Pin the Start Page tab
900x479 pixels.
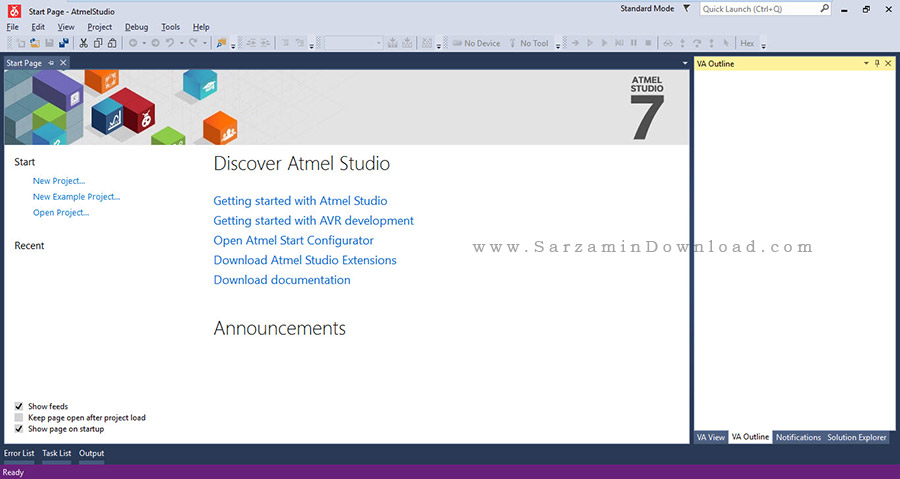[x=51, y=63]
